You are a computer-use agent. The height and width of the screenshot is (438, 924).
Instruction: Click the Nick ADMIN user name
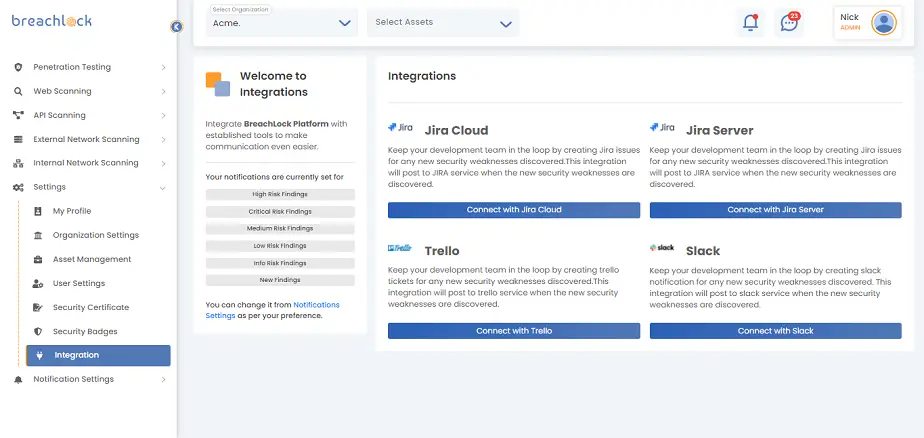click(x=850, y=22)
